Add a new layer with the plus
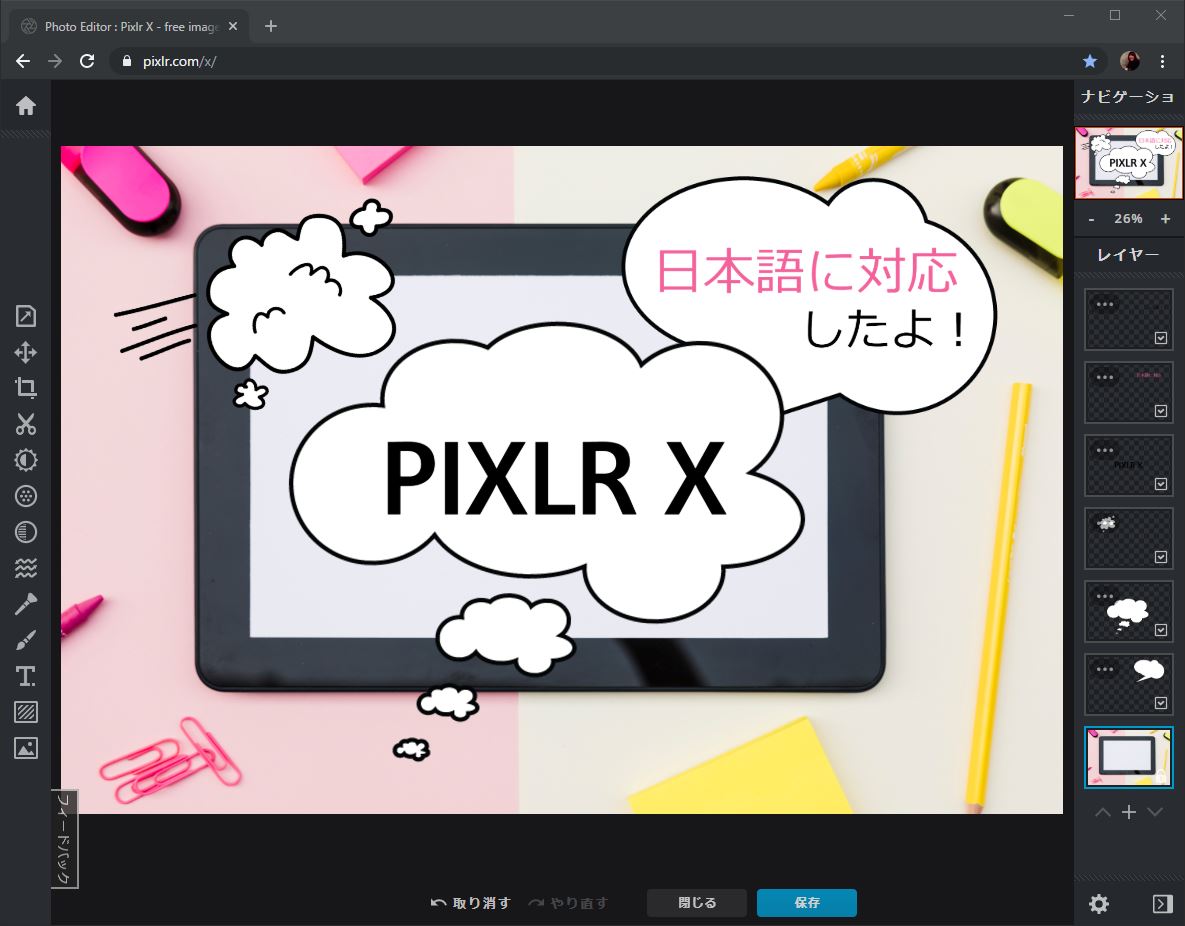 click(1128, 813)
